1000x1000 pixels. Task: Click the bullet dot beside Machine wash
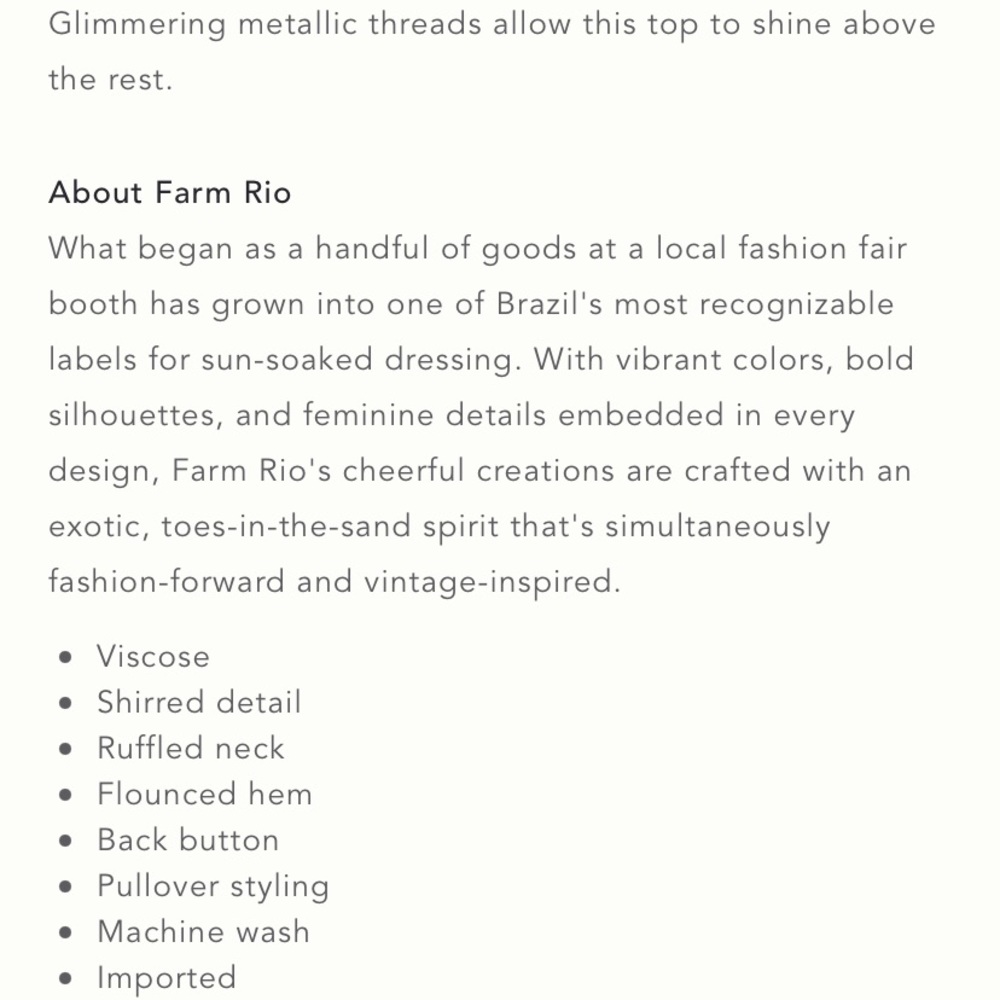click(x=65, y=932)
